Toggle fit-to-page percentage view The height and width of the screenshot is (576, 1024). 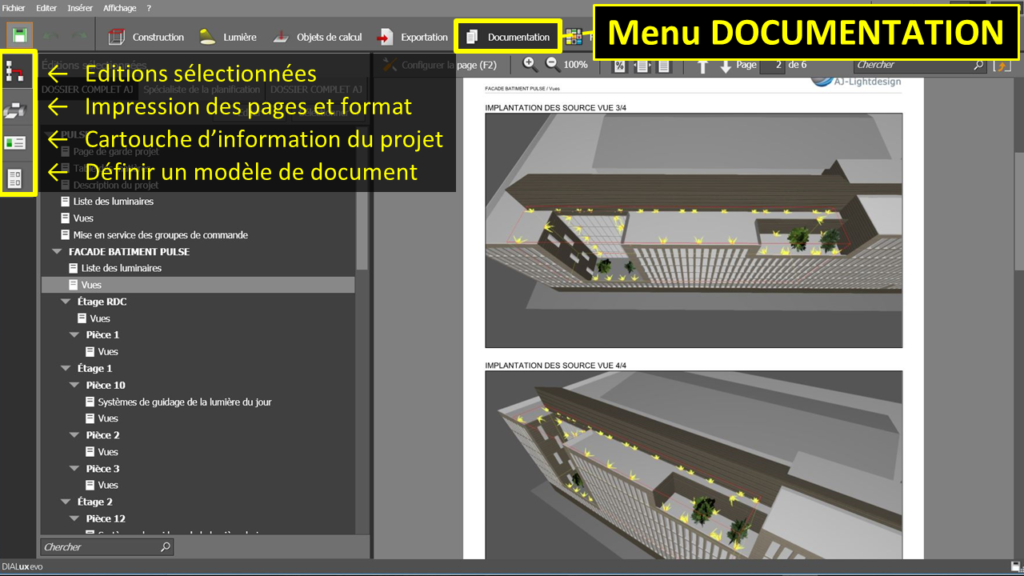pos(620,64)
